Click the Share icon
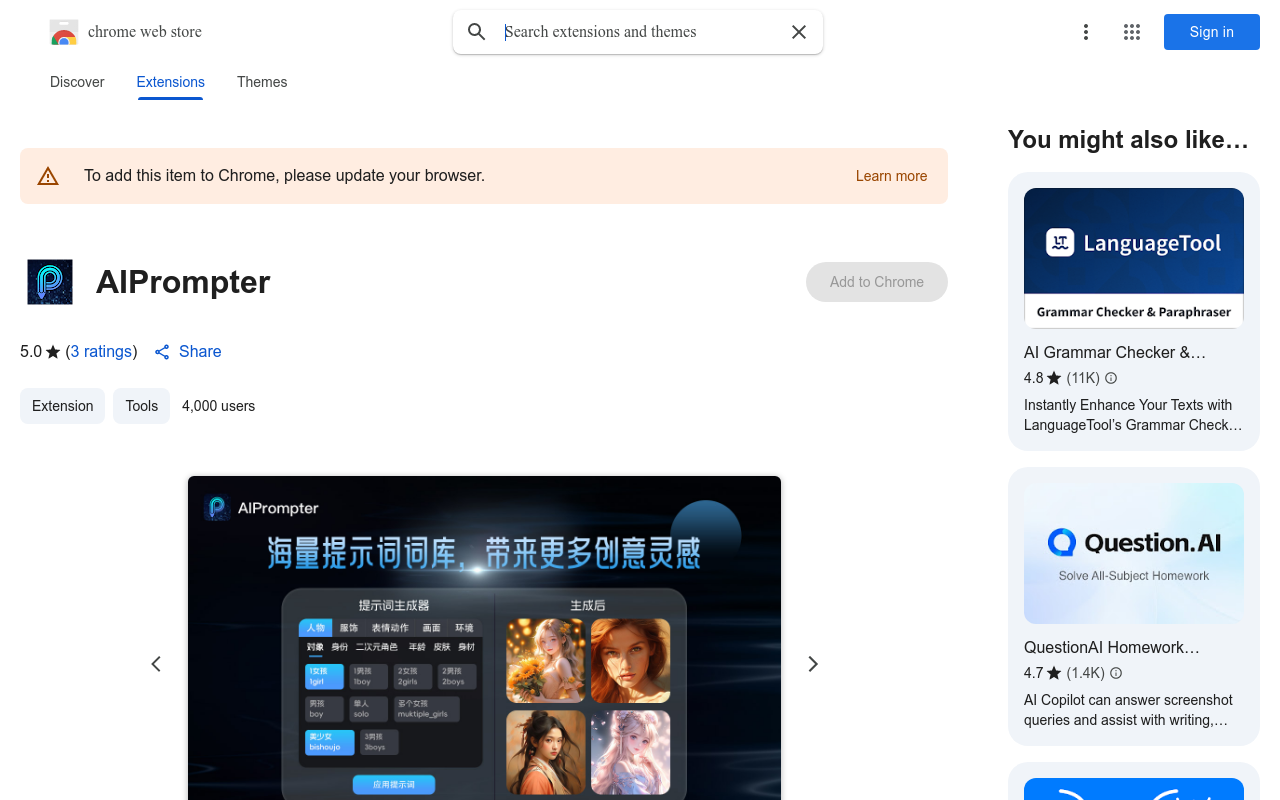Image resolution: width=1280 pixels, height=800 pixels. tap(162, 352)
